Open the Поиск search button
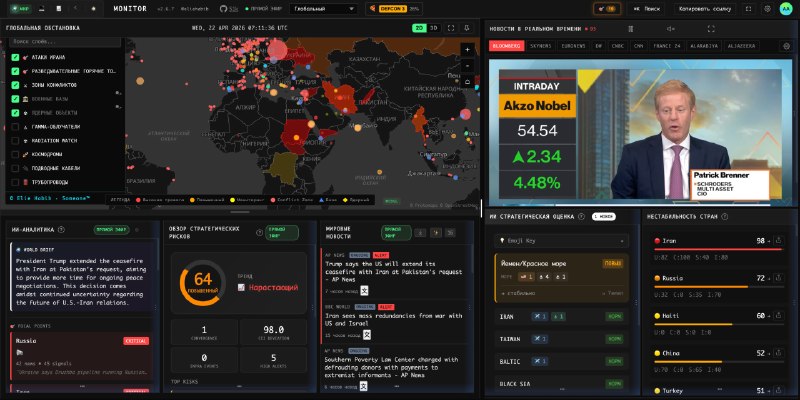800x400 pixels. pos(646,9)
